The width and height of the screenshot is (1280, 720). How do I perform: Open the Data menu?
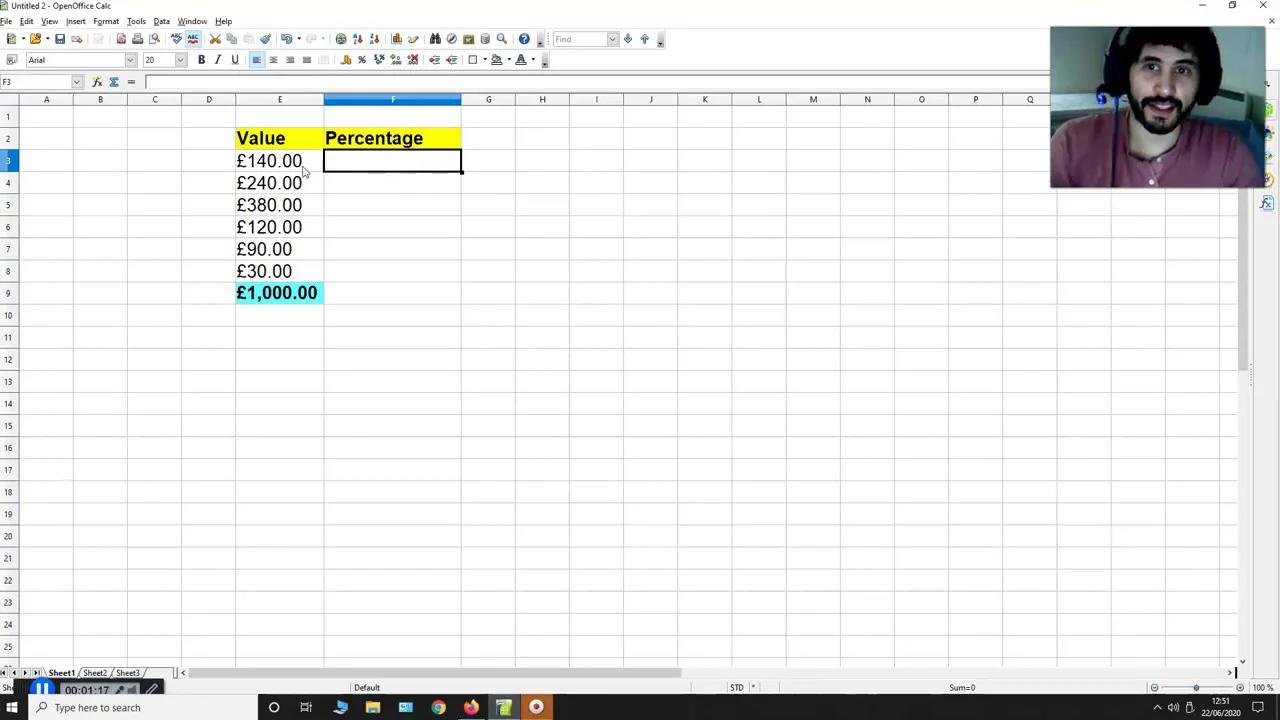161,20
